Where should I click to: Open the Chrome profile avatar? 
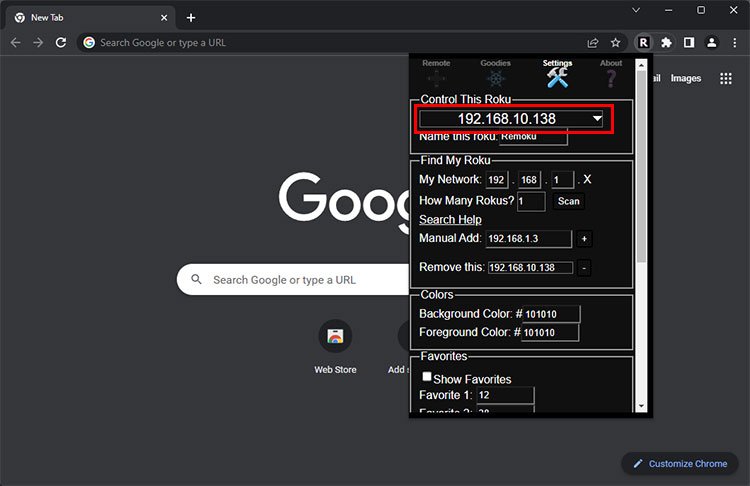tap(712, 43)
